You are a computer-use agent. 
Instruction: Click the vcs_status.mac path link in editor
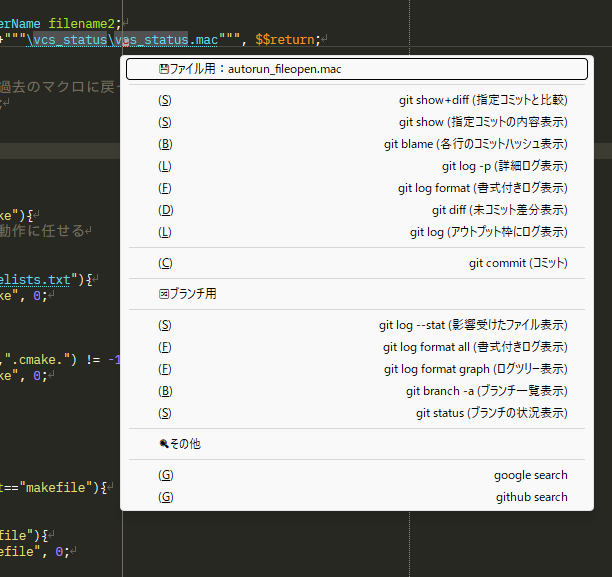[122, 40]
